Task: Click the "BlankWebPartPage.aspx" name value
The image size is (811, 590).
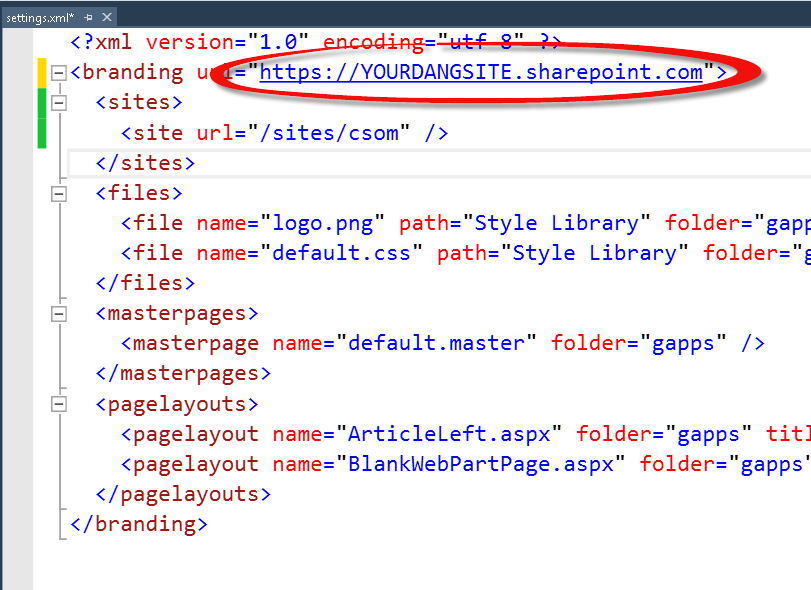Action: [481, 464]
